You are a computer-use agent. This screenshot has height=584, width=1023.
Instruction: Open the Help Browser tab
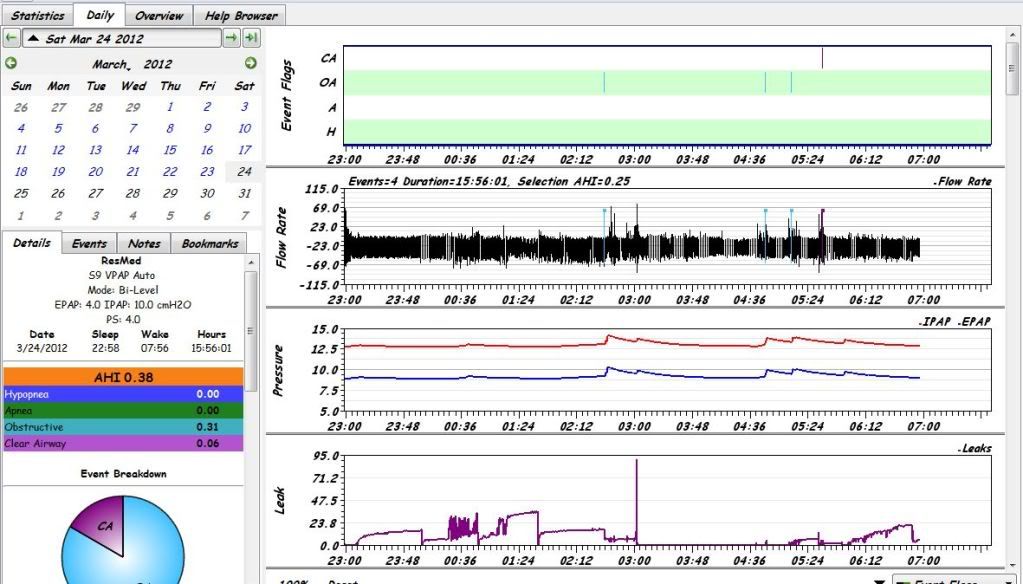[x=240, y=16]
